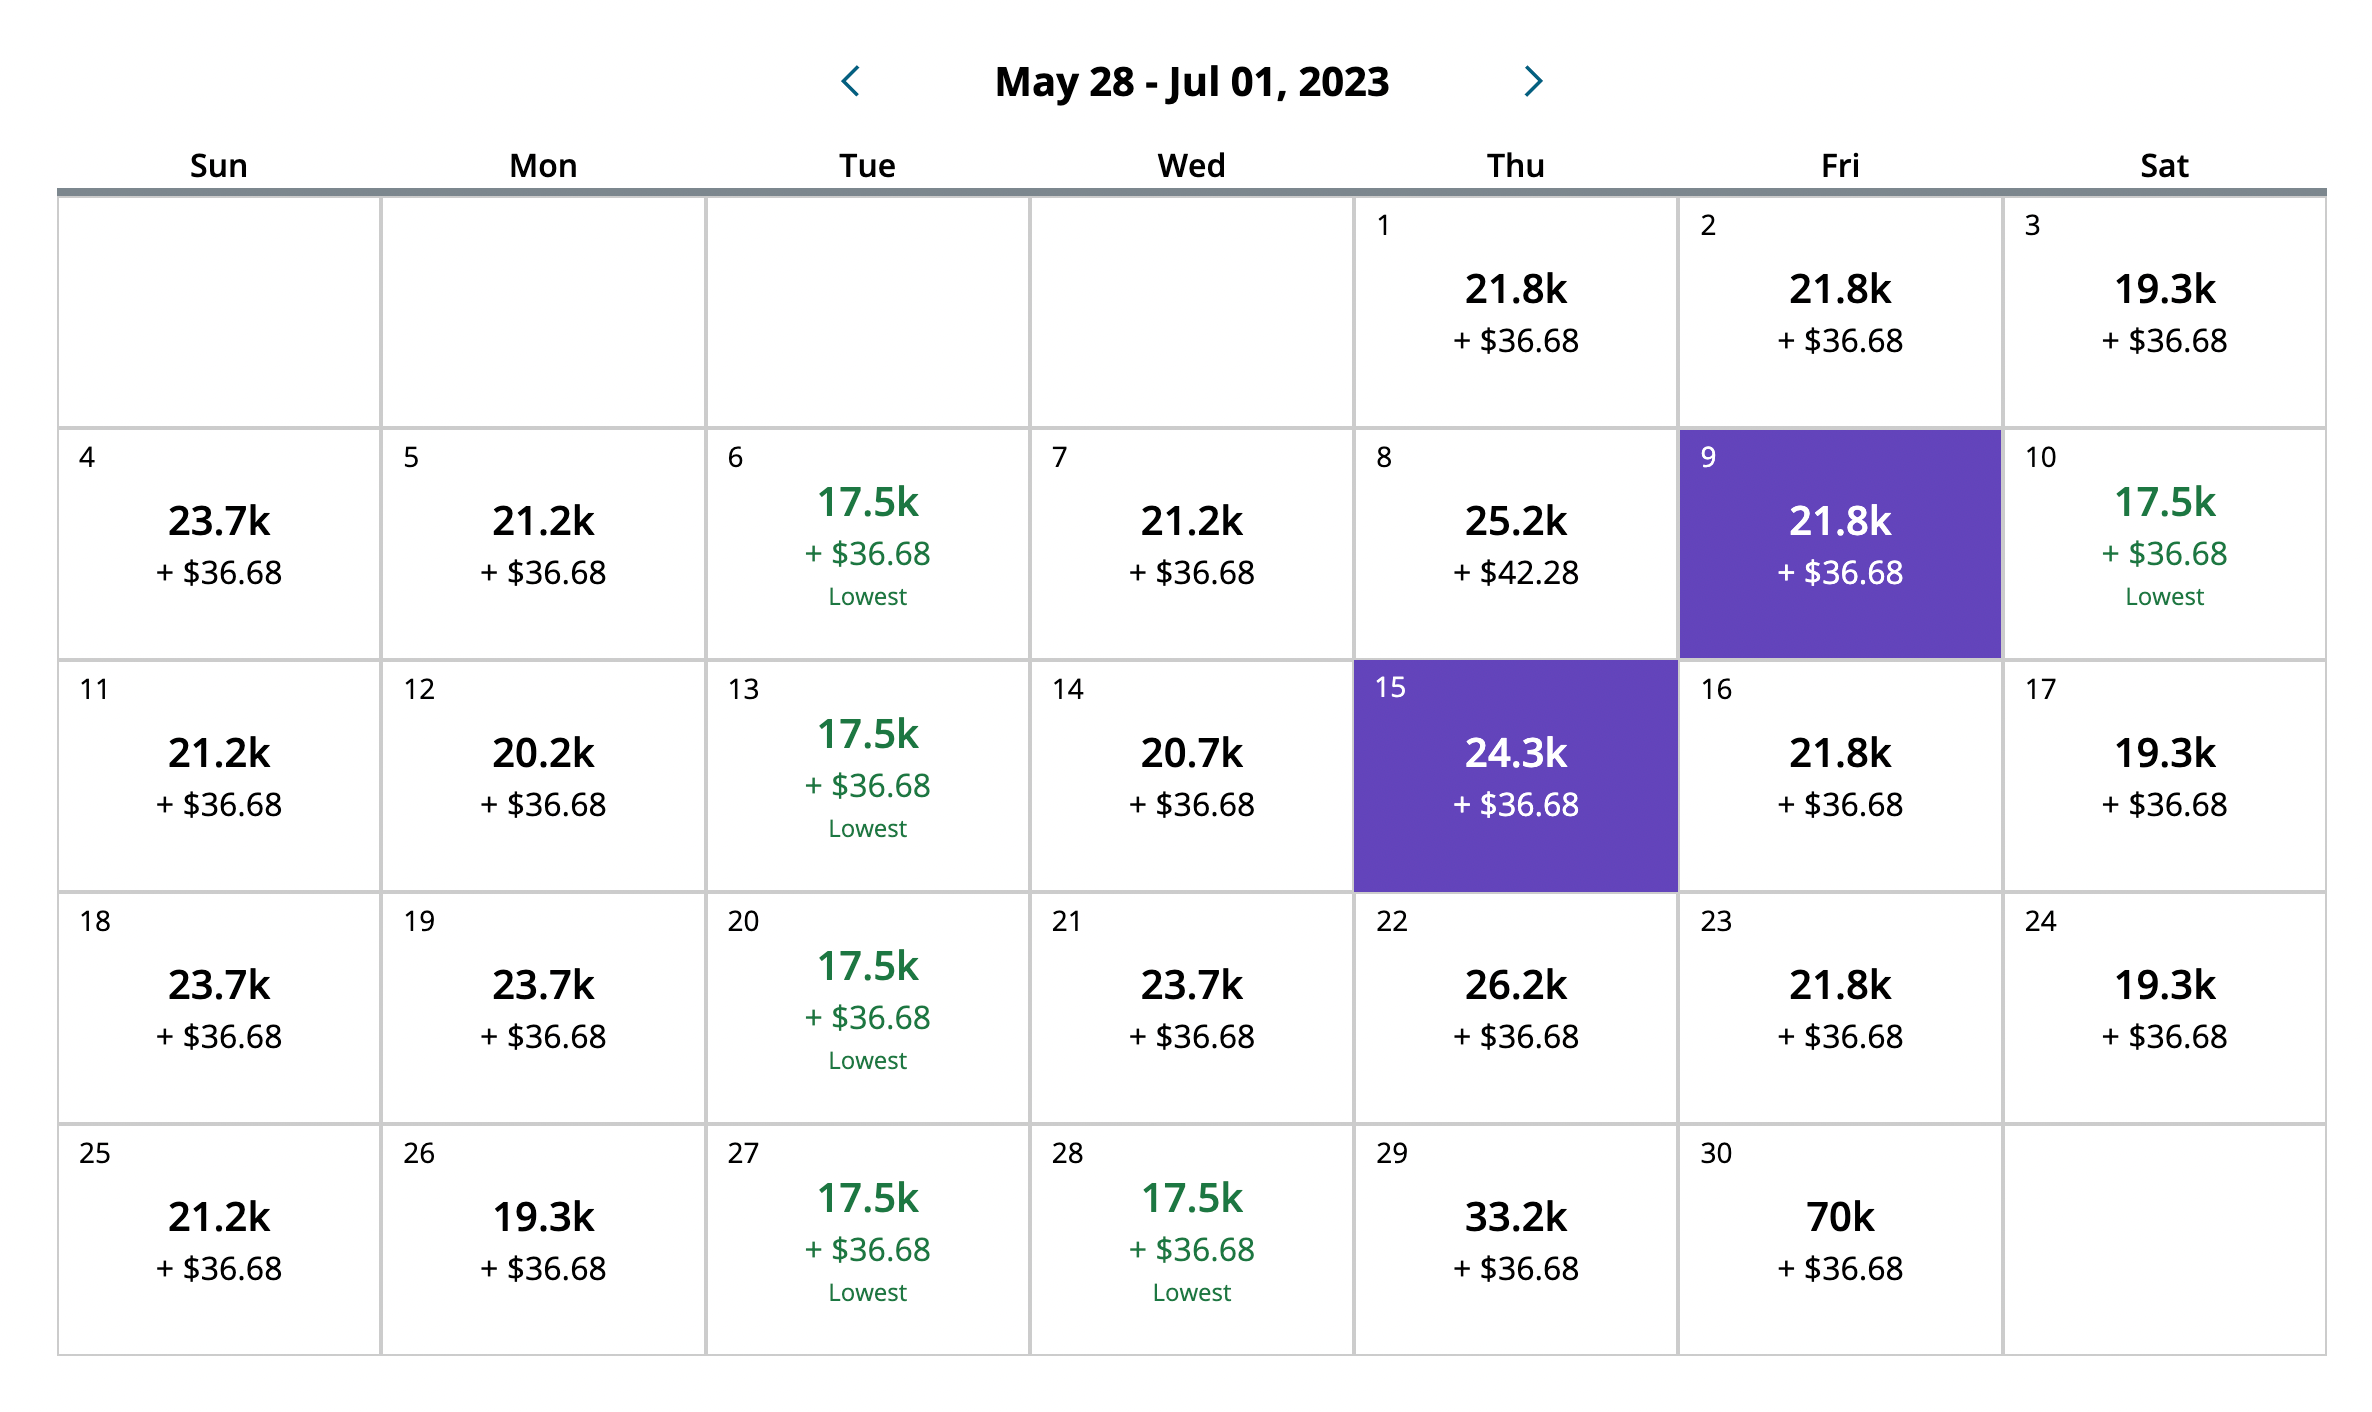Select June 12 fare of 20.2k

click(x=543, y=776)
